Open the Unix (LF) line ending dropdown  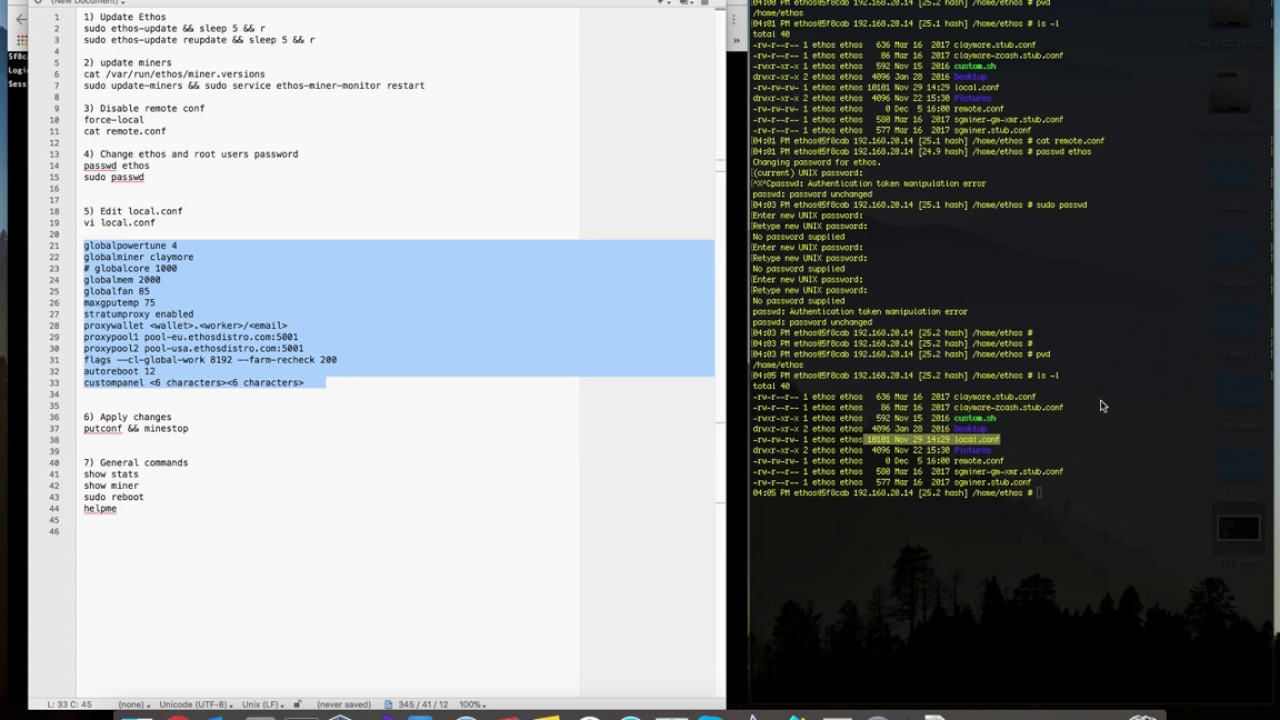(263, 705)
